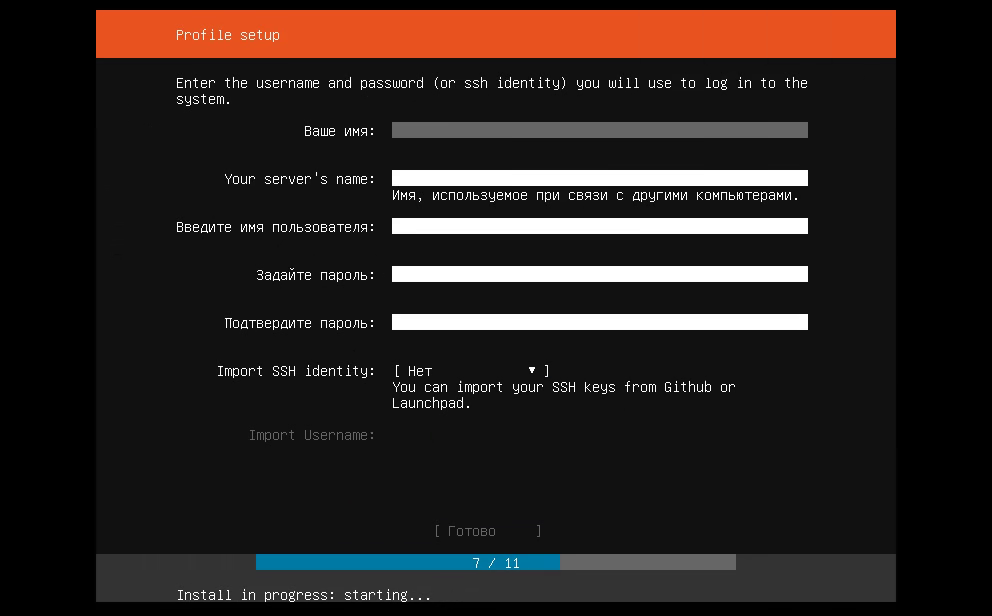Click the ▼ arrow in SSH identity dropdown
The width and height of the screenshot is (992, 616).
[532, 371]
